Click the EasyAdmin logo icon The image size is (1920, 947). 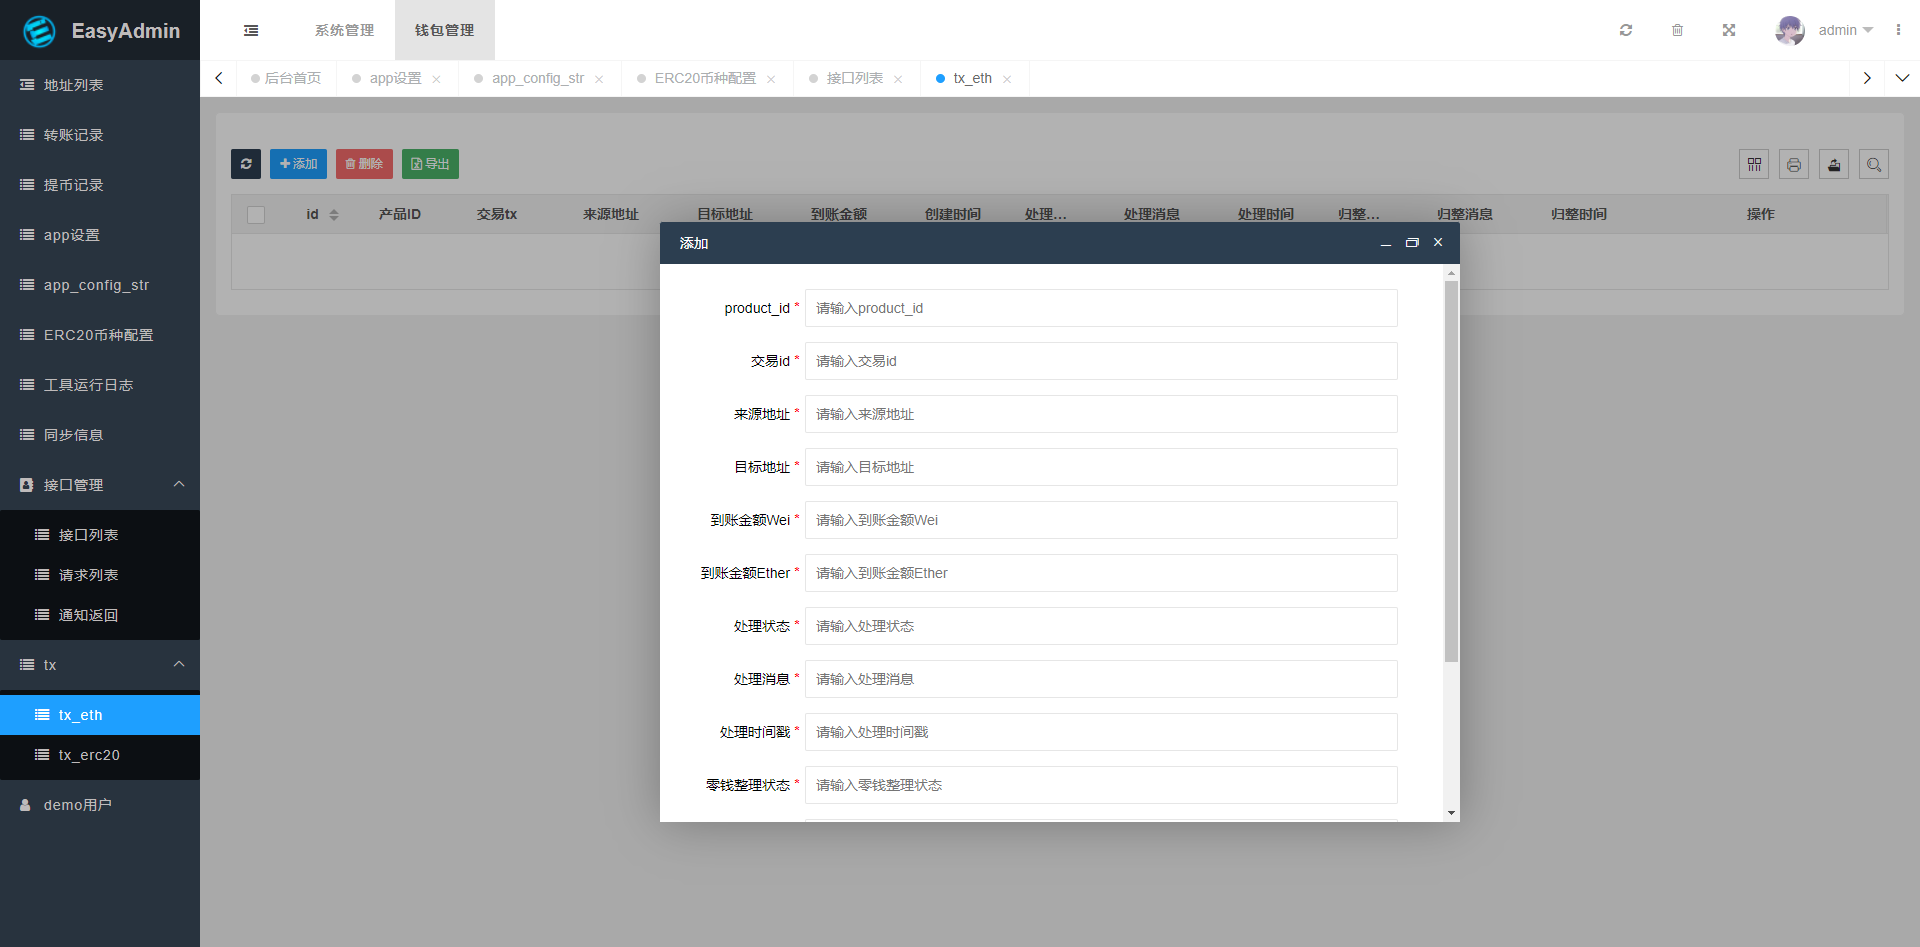tap(39, 31)
